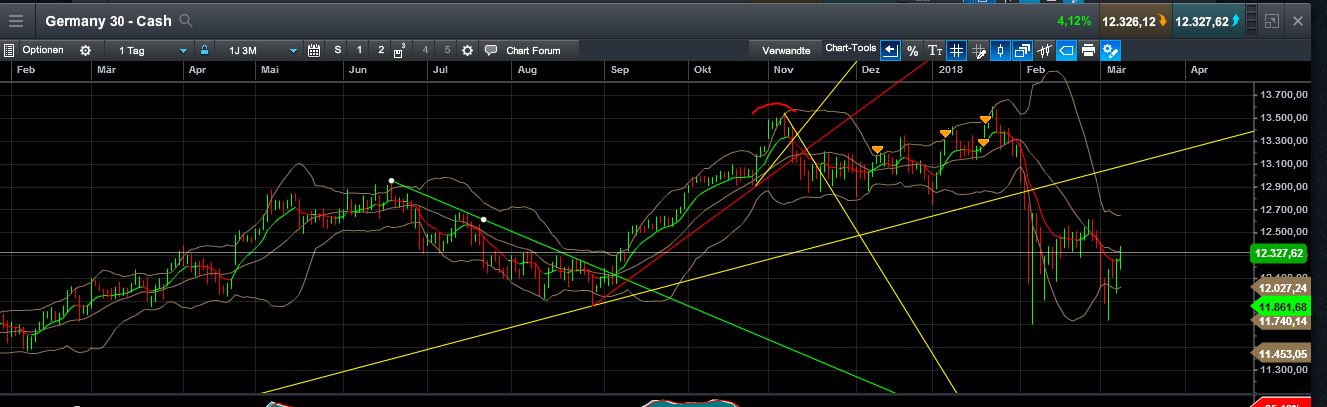Click the Germany 30 - Cash title

pyautogui.click(x=106, y=21)
